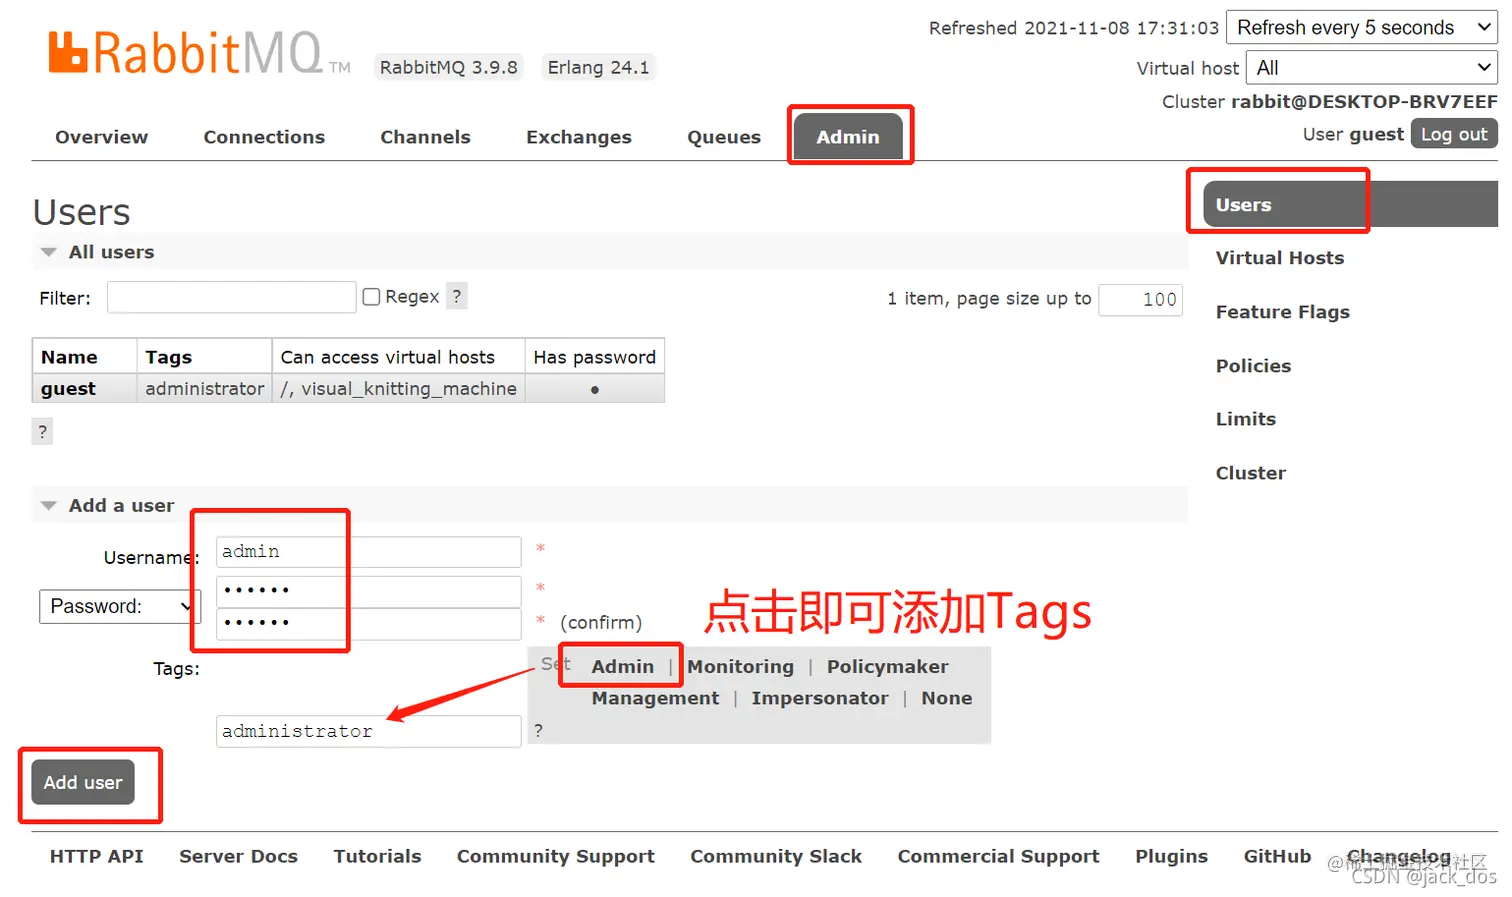The width and height of the screenshot is (1512, 897).
Task: Set the None tag
Action: coord(946,698)
